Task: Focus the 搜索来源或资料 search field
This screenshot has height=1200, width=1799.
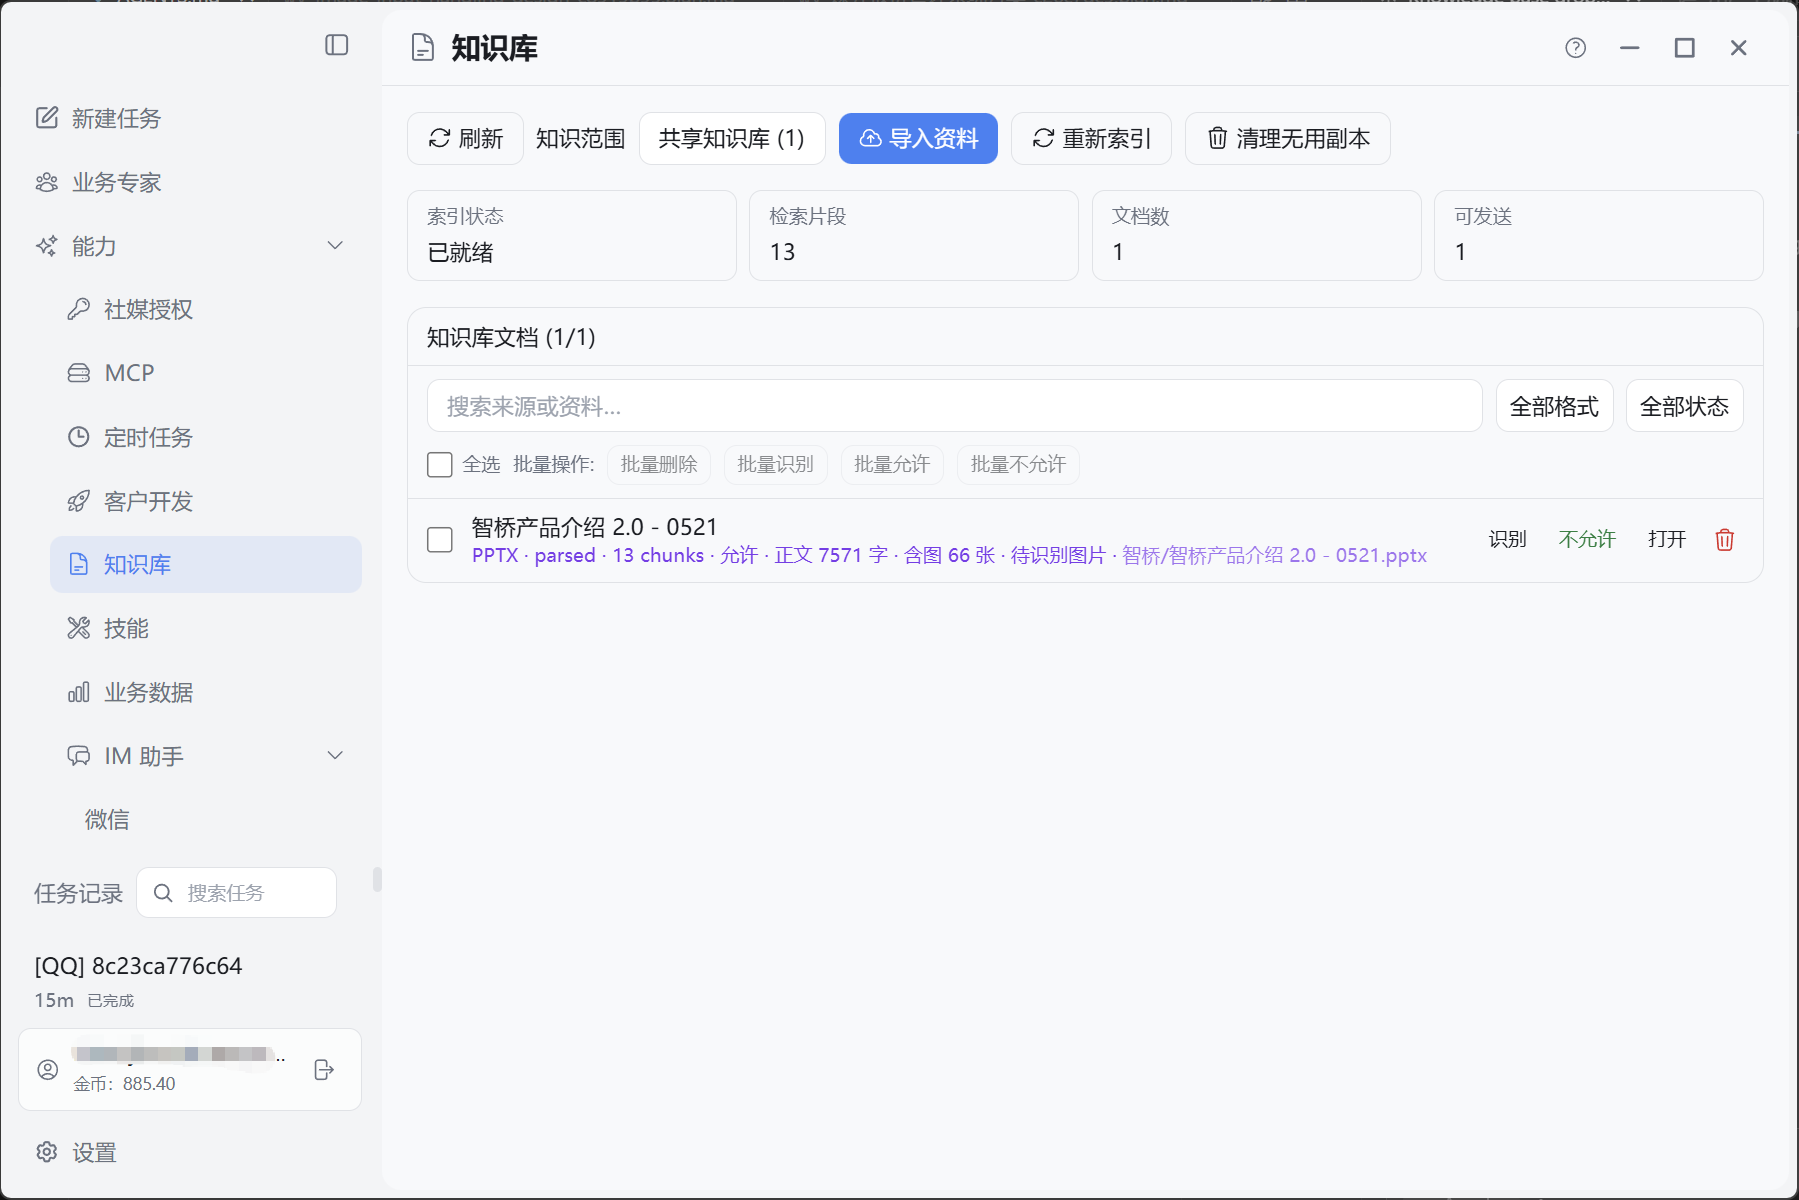Action: point(955,406)
